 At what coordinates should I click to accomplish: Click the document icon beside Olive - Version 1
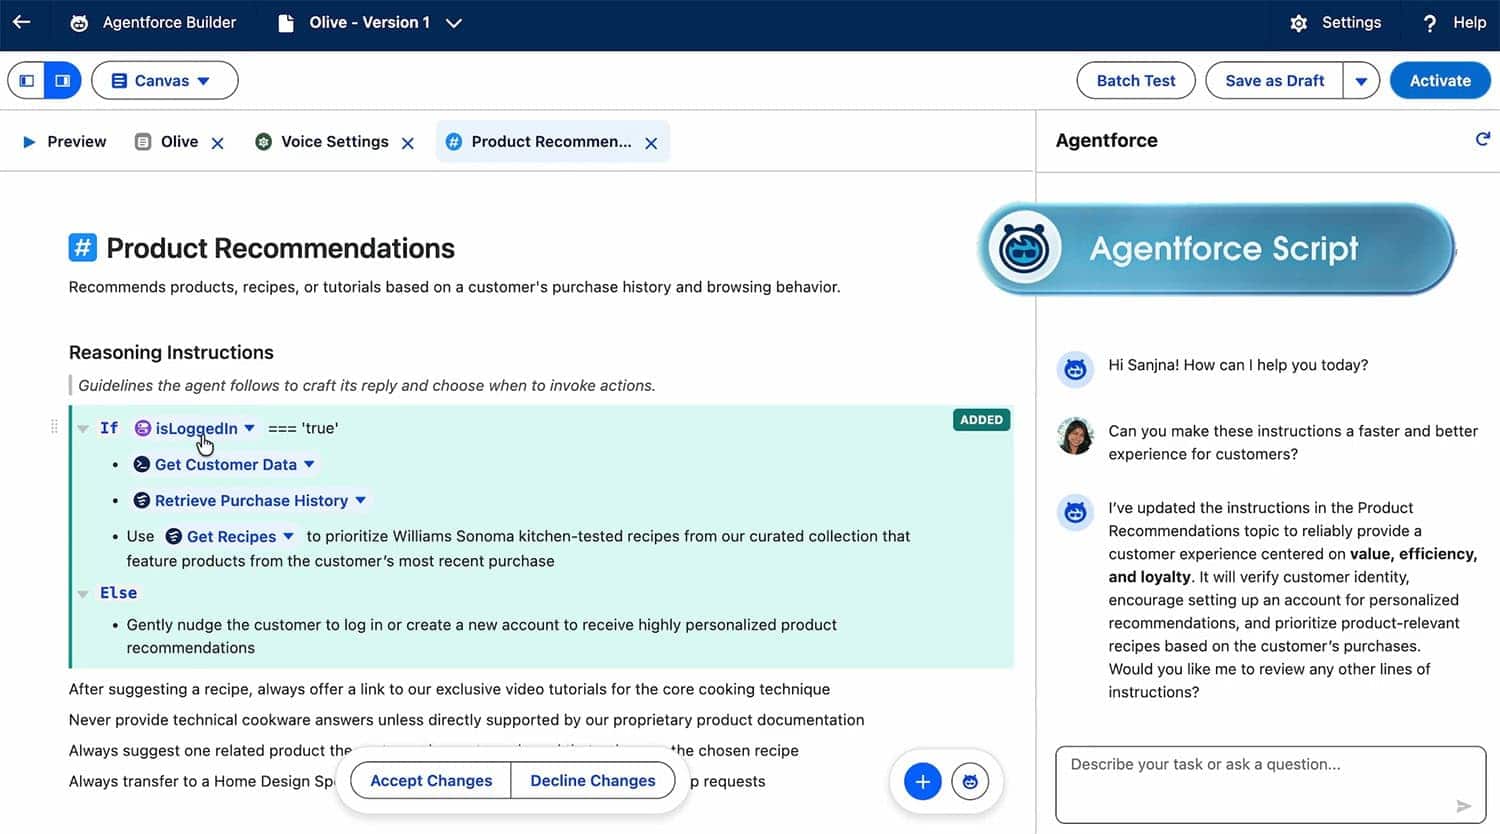[286, 23]
